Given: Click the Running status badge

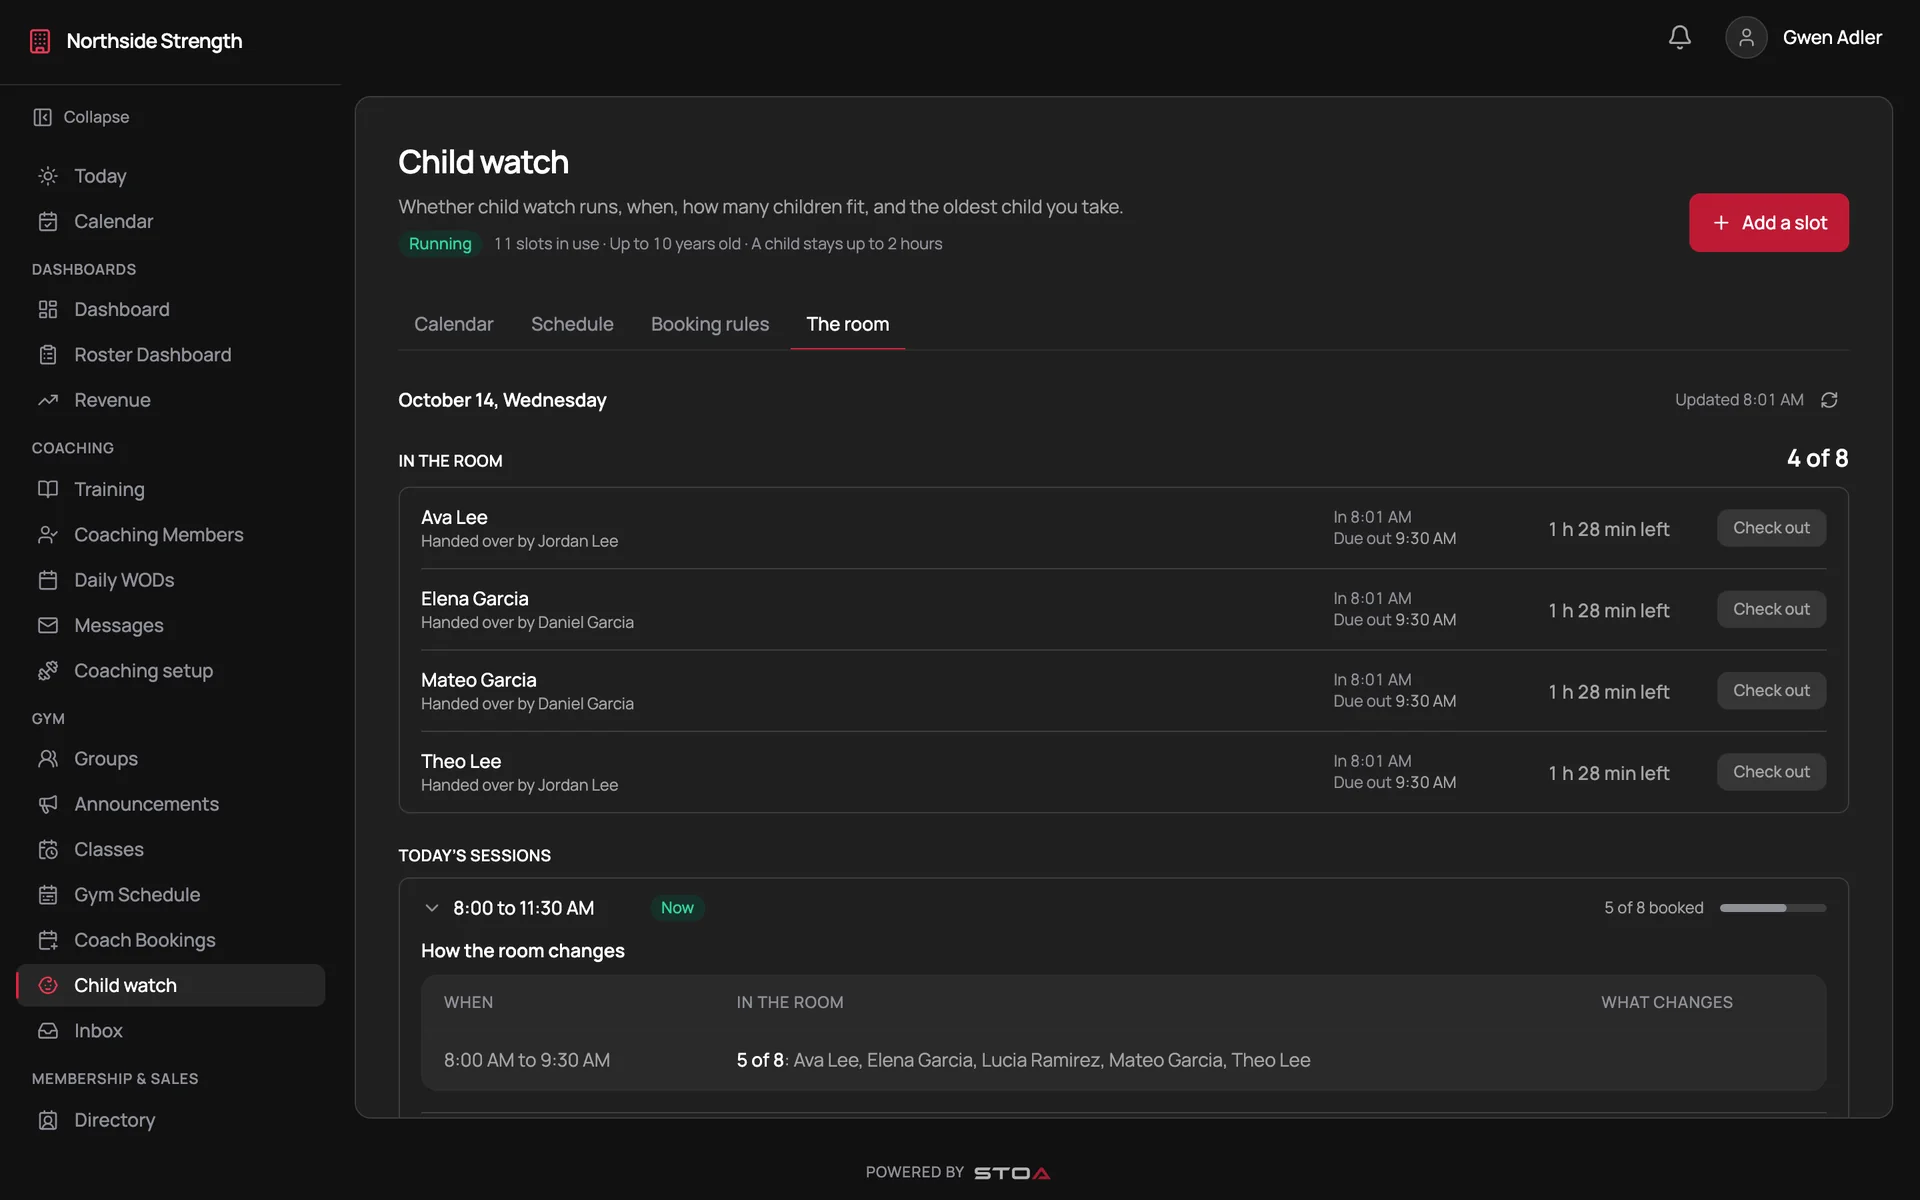Looking at the screenshot, I should 440,244.
